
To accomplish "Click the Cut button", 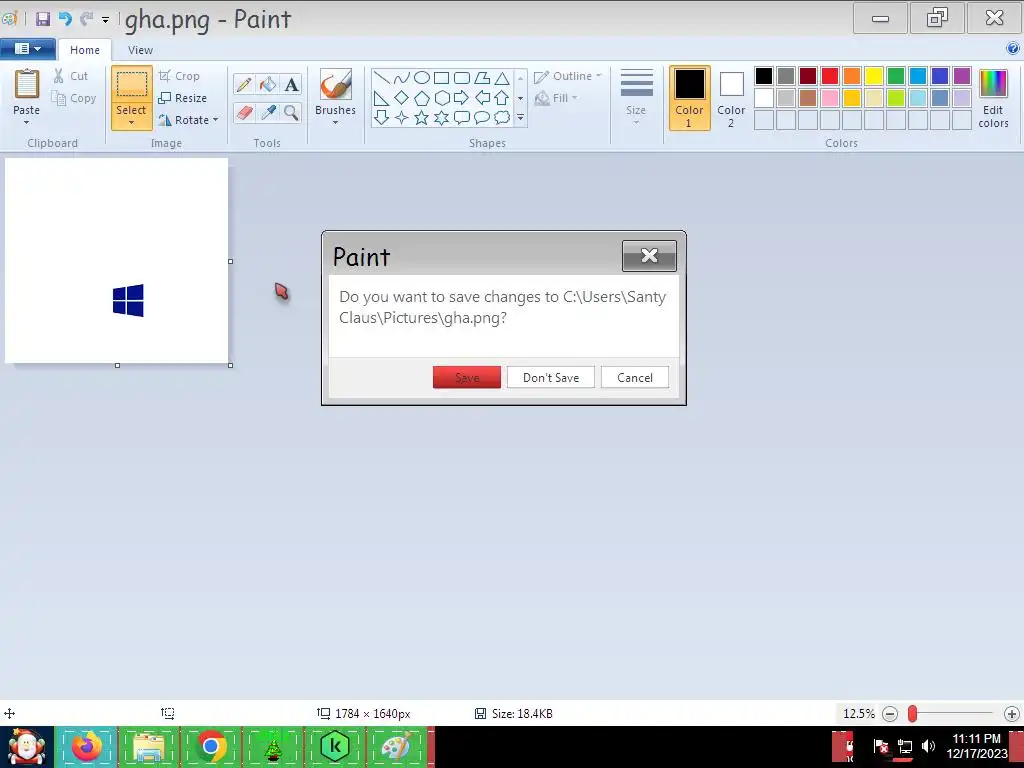I will pos(71,76).
